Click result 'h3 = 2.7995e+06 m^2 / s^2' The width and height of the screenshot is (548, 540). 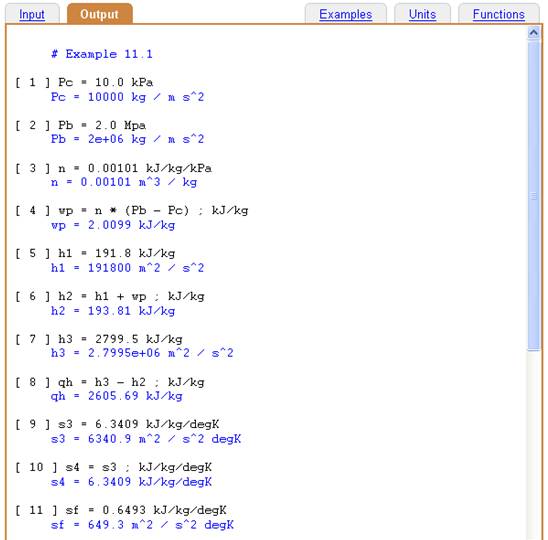142,353
